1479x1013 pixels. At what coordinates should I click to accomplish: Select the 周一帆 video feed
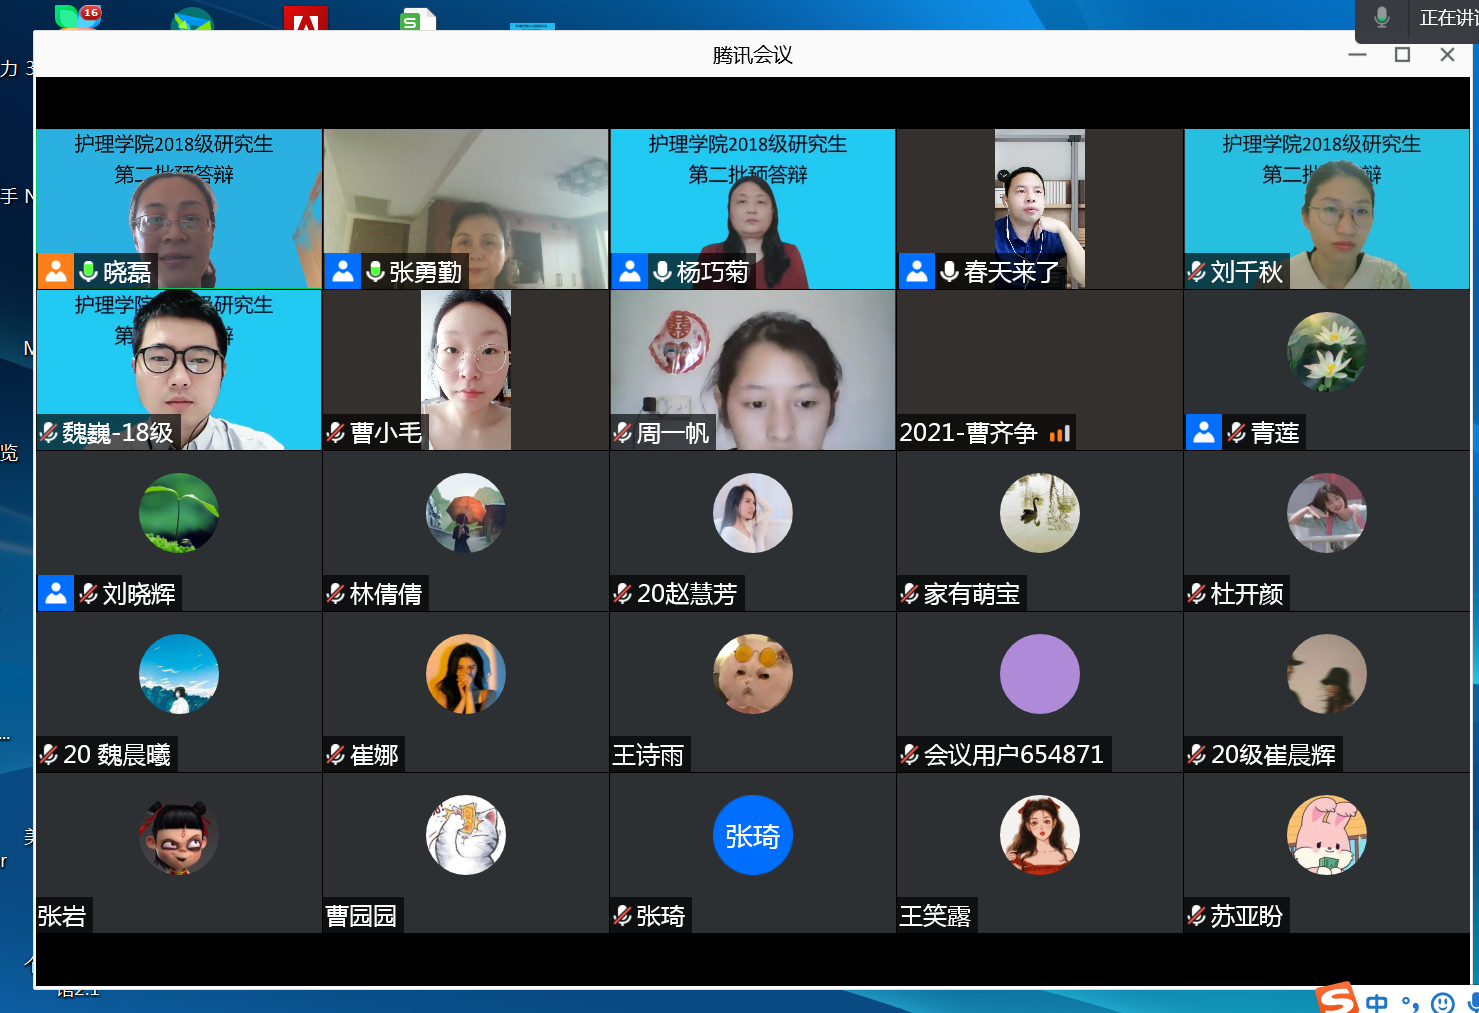(752, 370)
